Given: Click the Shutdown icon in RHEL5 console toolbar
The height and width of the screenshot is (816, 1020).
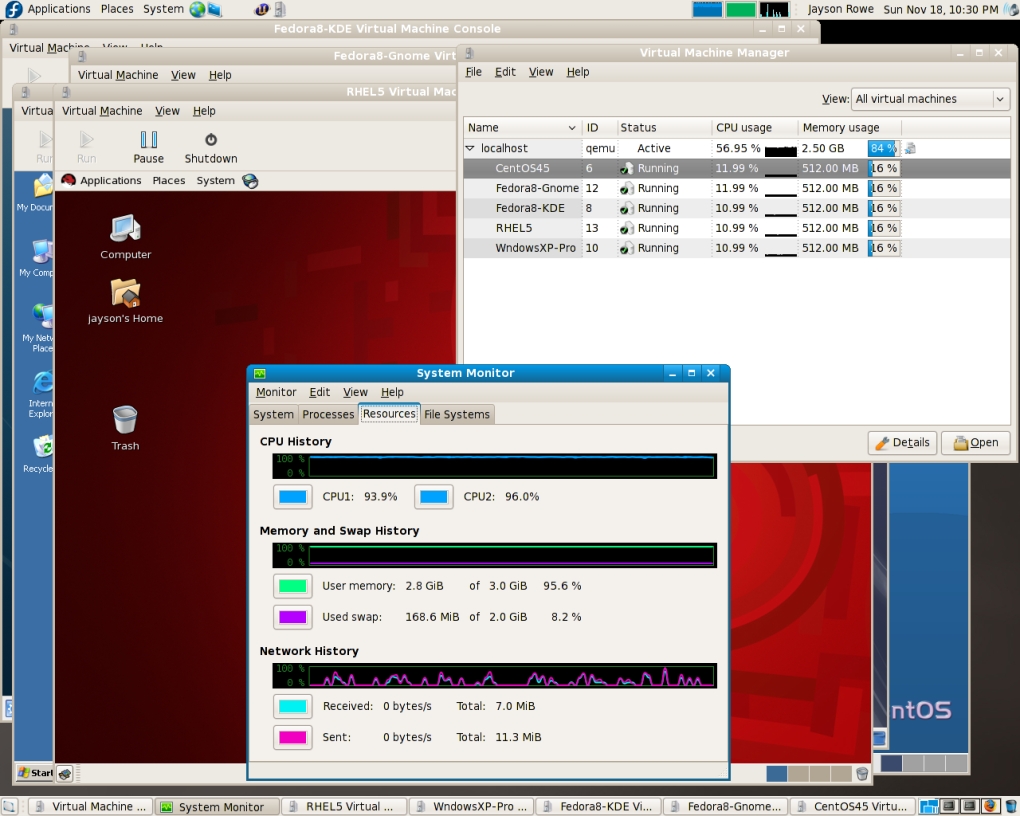Looking at the screenshot, I should coord(211,139).
